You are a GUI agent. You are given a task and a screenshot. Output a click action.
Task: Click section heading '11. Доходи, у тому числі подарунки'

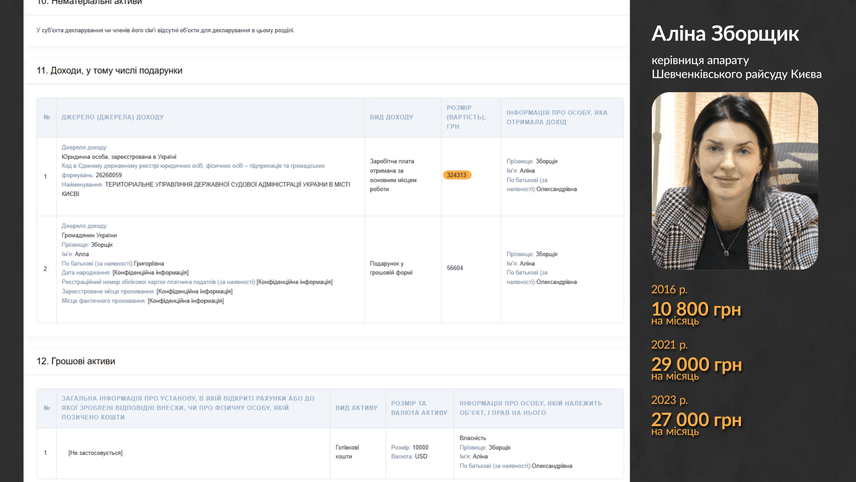[x=109, y=71]
